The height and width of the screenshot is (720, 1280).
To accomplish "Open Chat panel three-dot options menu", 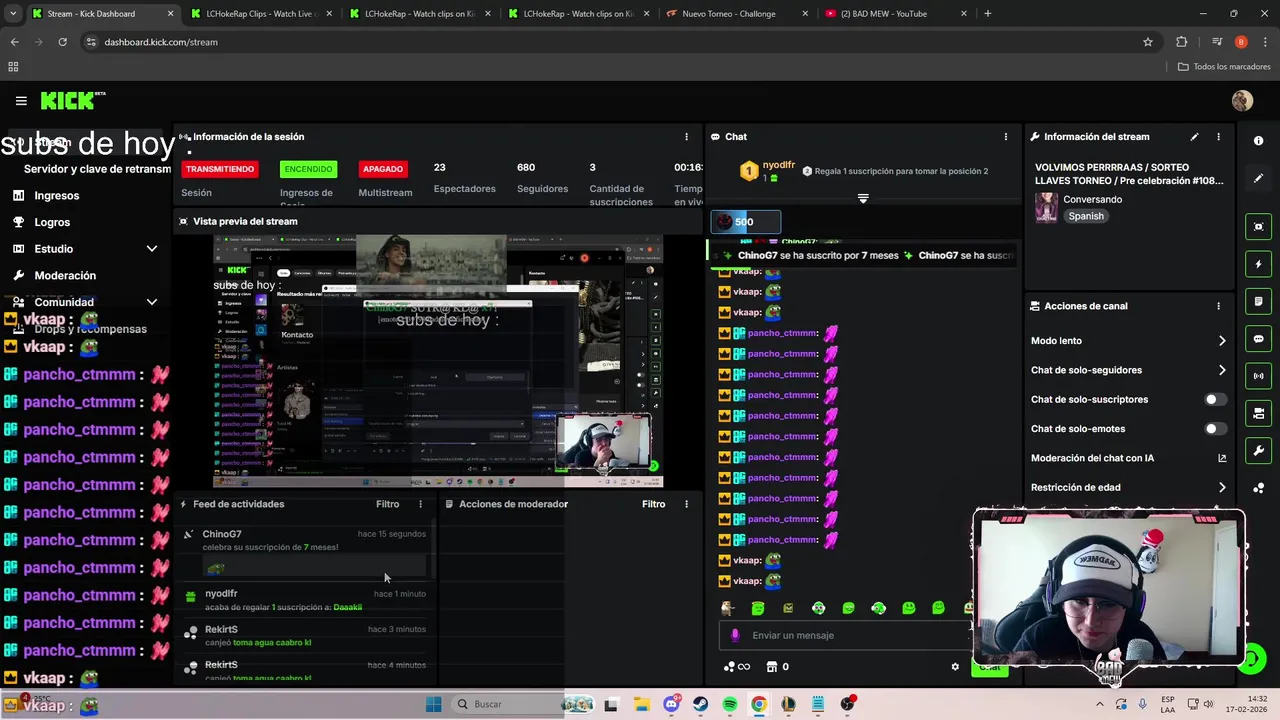I will tap(1006, 137).
